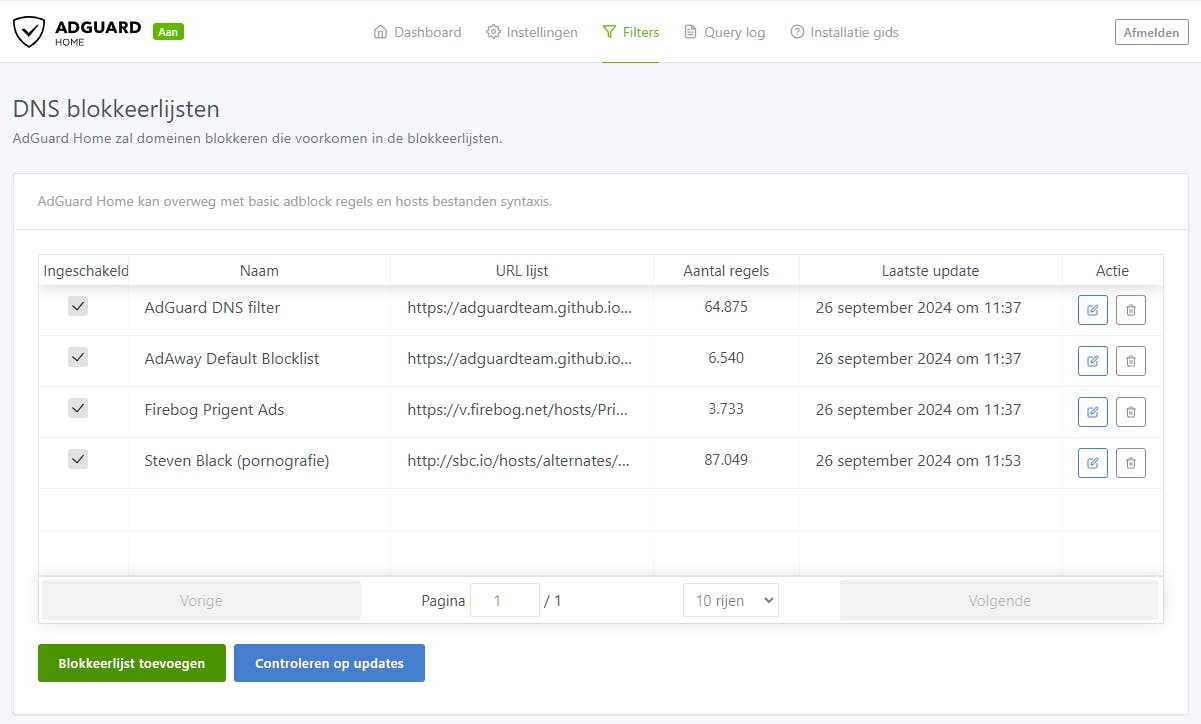Edit the AdAway Default Blocklist entry
The width and height of the screenshot is (1201, 724).
point(1093,361)
